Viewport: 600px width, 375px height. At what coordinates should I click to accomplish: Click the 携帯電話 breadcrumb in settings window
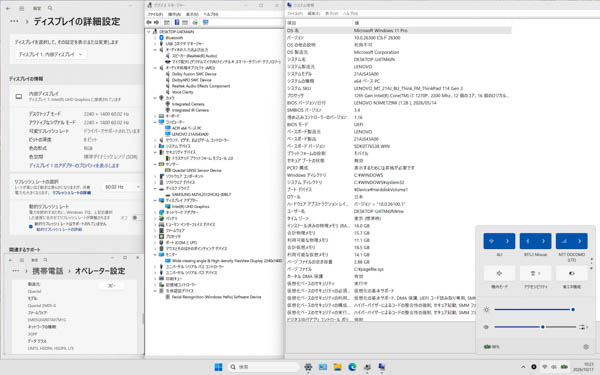click(x=47, y=271)
